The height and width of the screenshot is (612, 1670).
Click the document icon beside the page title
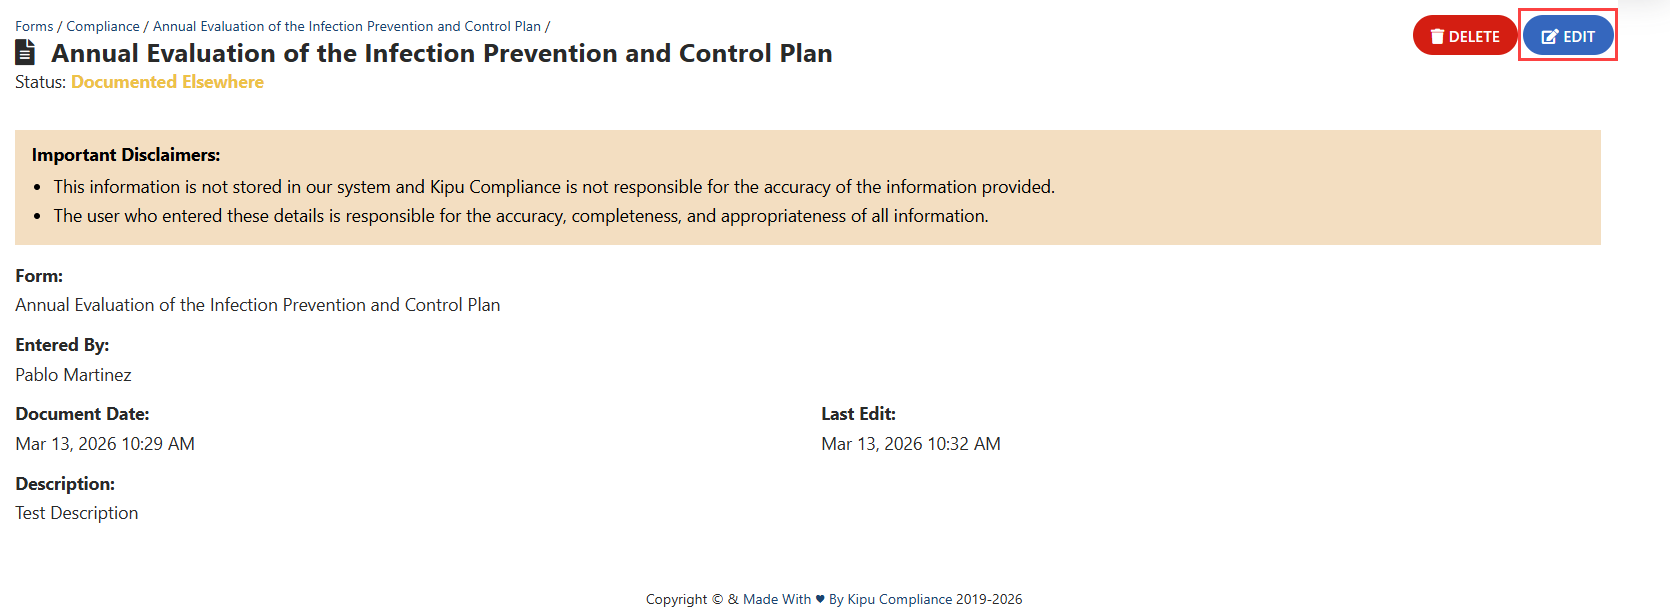(26, 52)
